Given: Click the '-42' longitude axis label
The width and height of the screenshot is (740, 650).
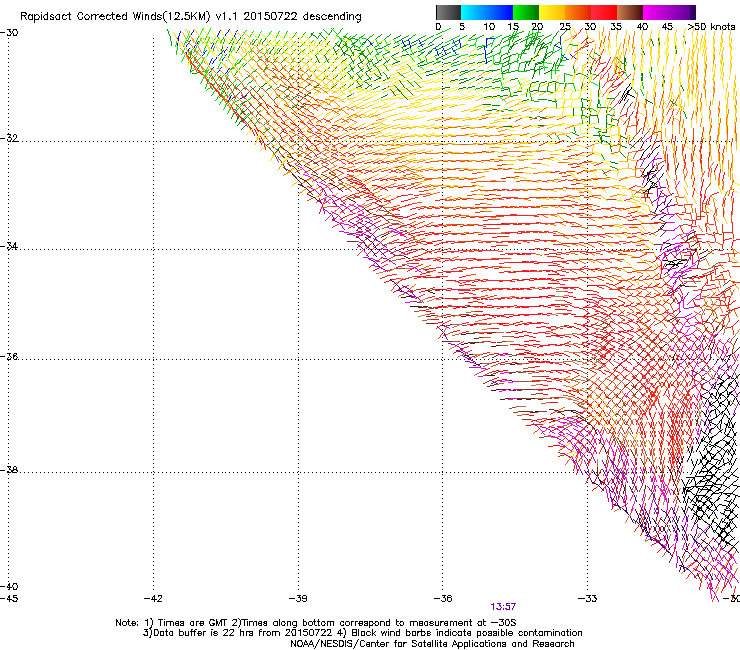Looking at the screenshot, I should (x=153, y=599).
